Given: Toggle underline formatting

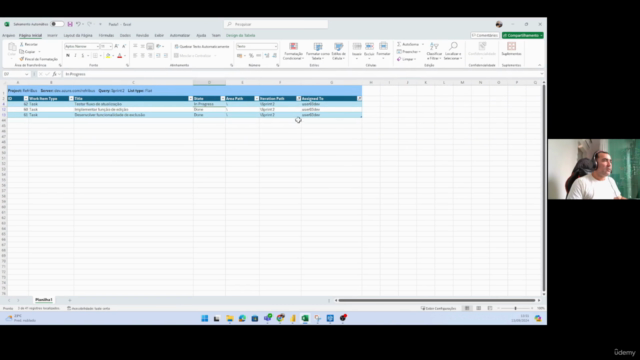Looking at the screenshot, I should point(82,56).
